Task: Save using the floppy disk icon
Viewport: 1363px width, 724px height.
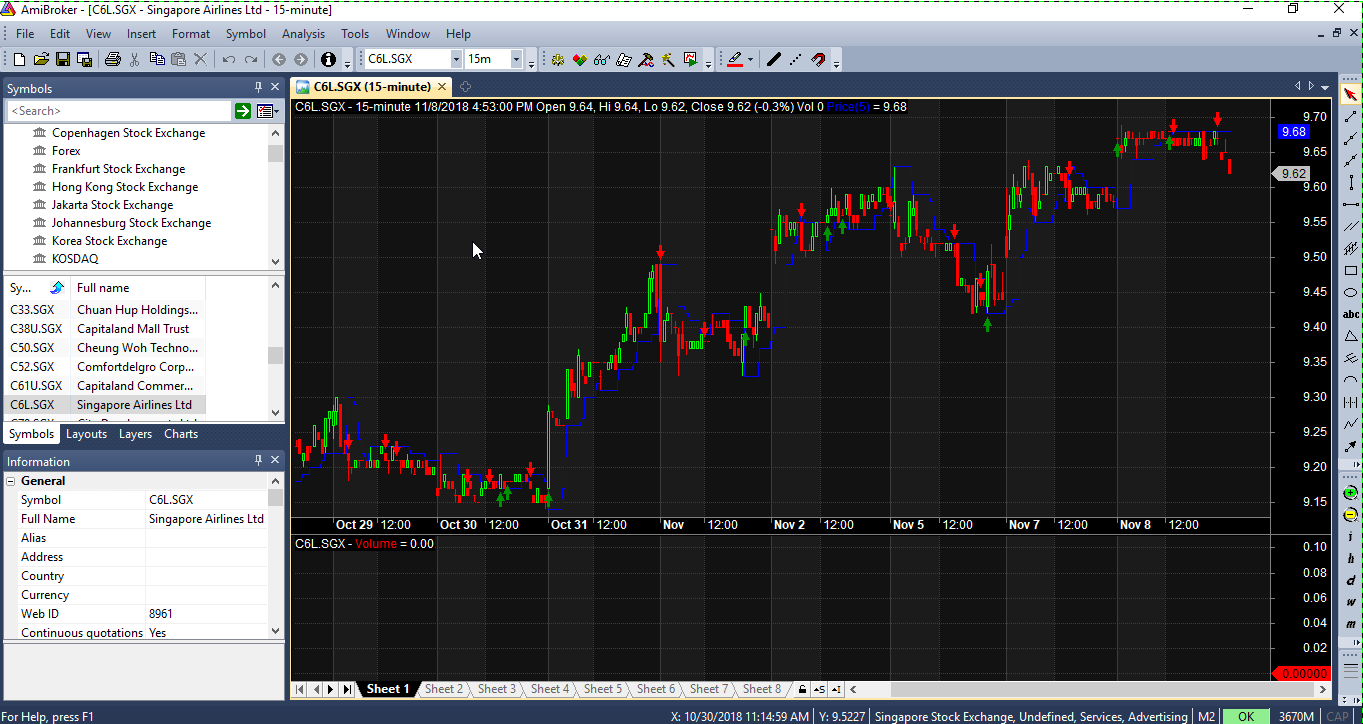Action: click(x=62, y=60)
